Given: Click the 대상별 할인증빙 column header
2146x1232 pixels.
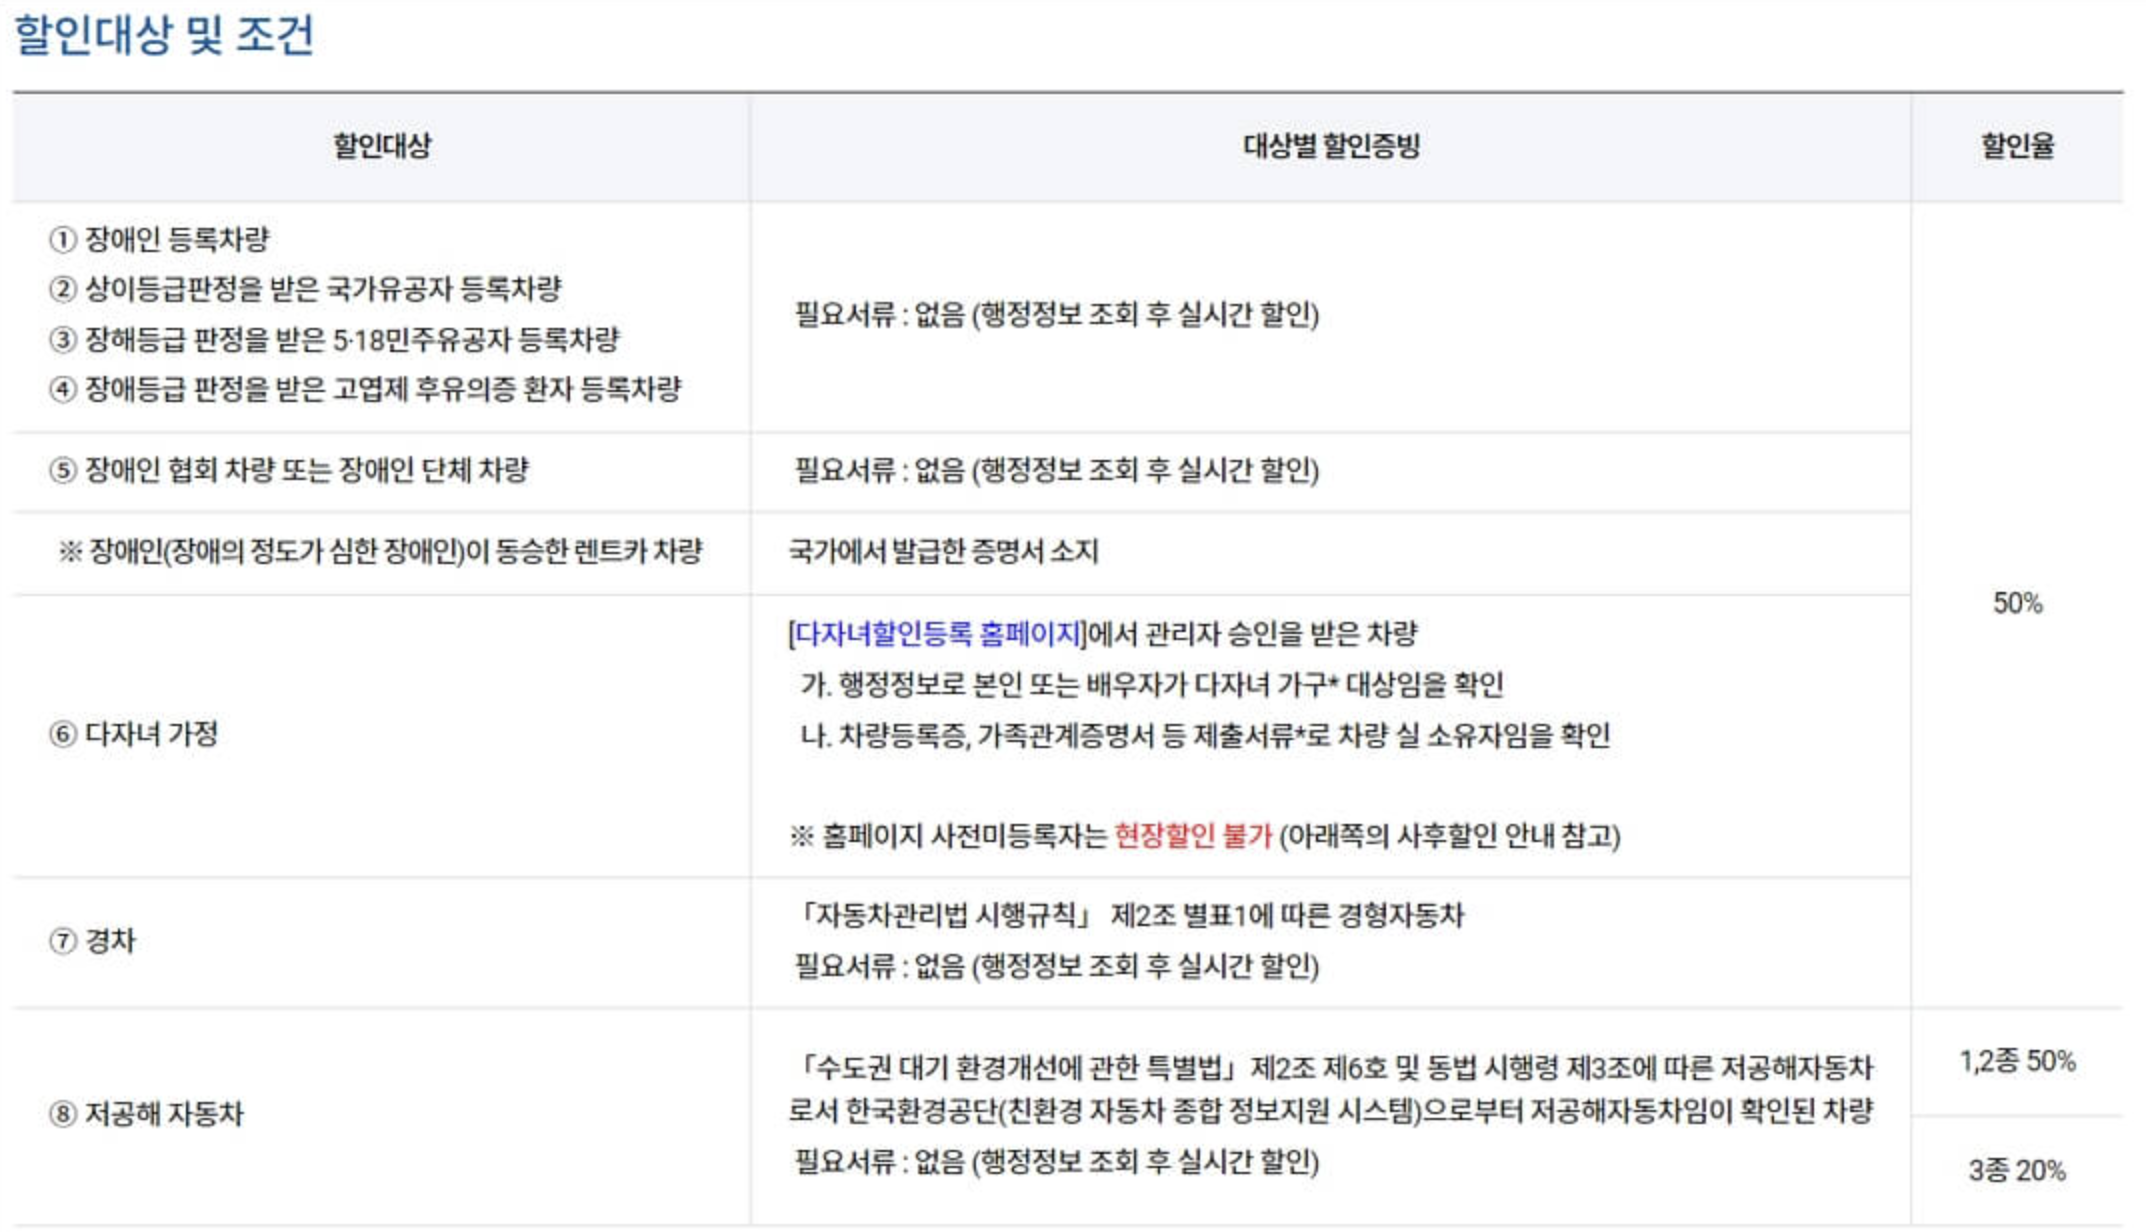Looking at the screenshot, I should tap(1331, 146).
